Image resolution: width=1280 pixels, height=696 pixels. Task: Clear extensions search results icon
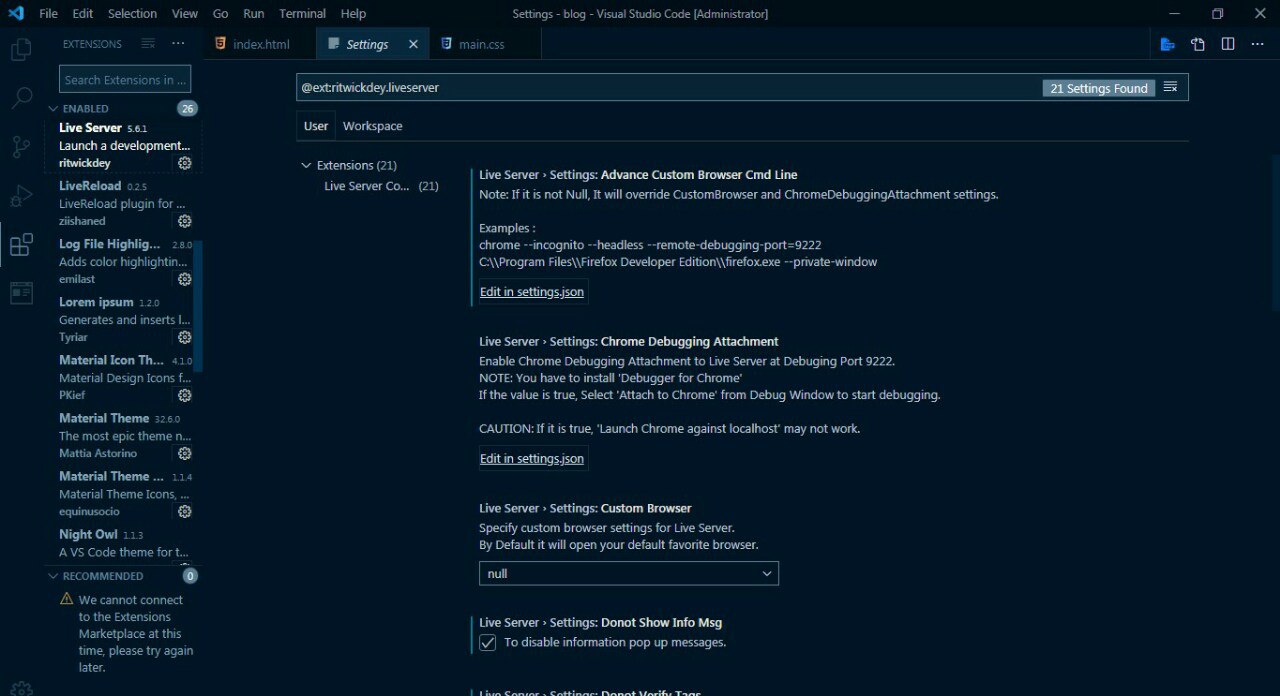click(148, 44)
